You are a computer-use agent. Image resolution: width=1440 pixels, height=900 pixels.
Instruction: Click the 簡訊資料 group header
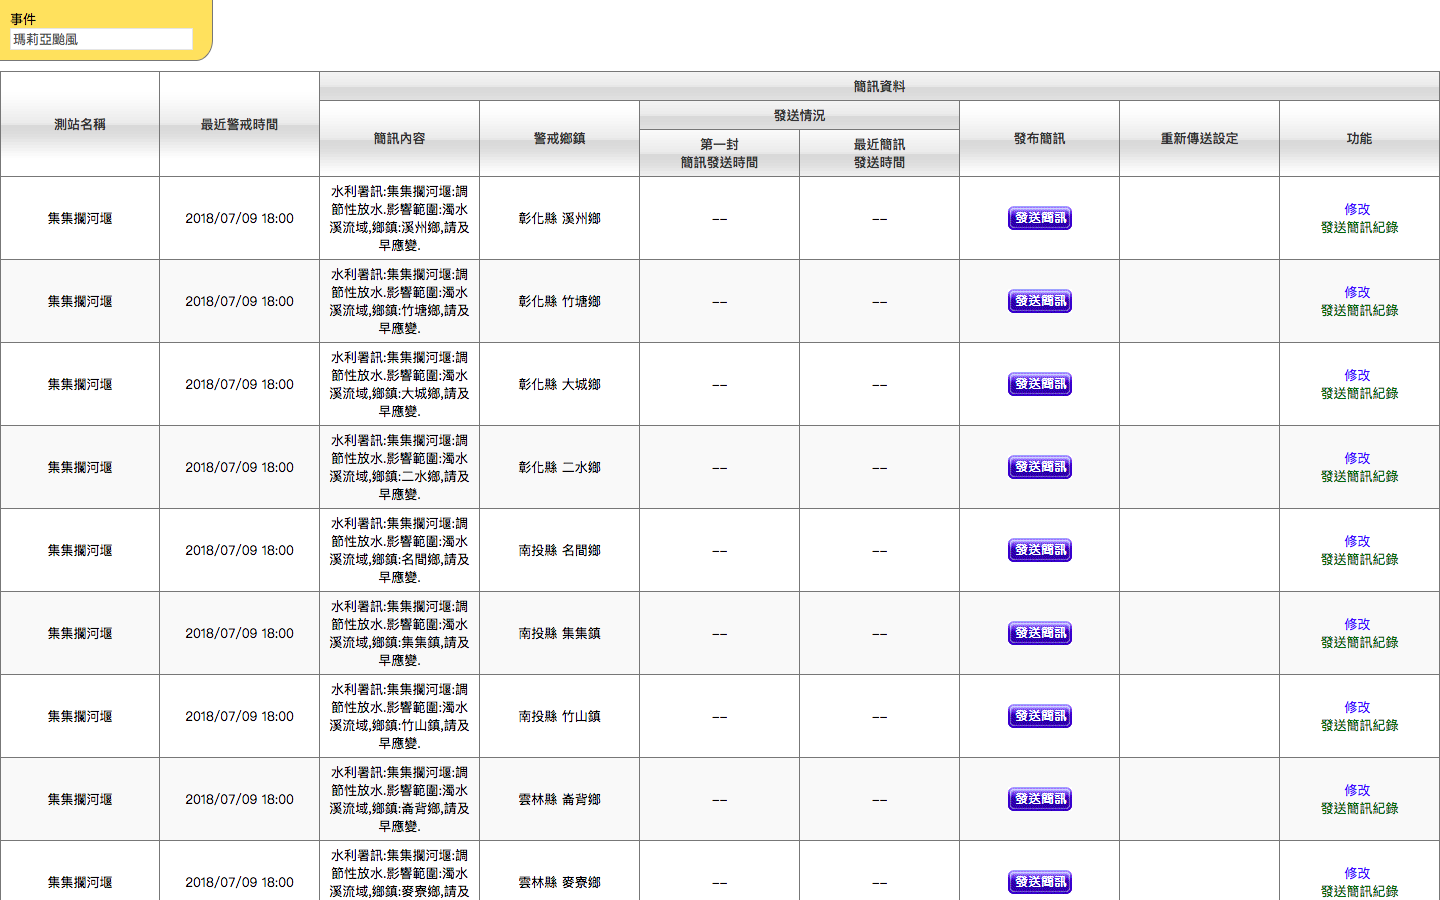[x=879, y=86]
